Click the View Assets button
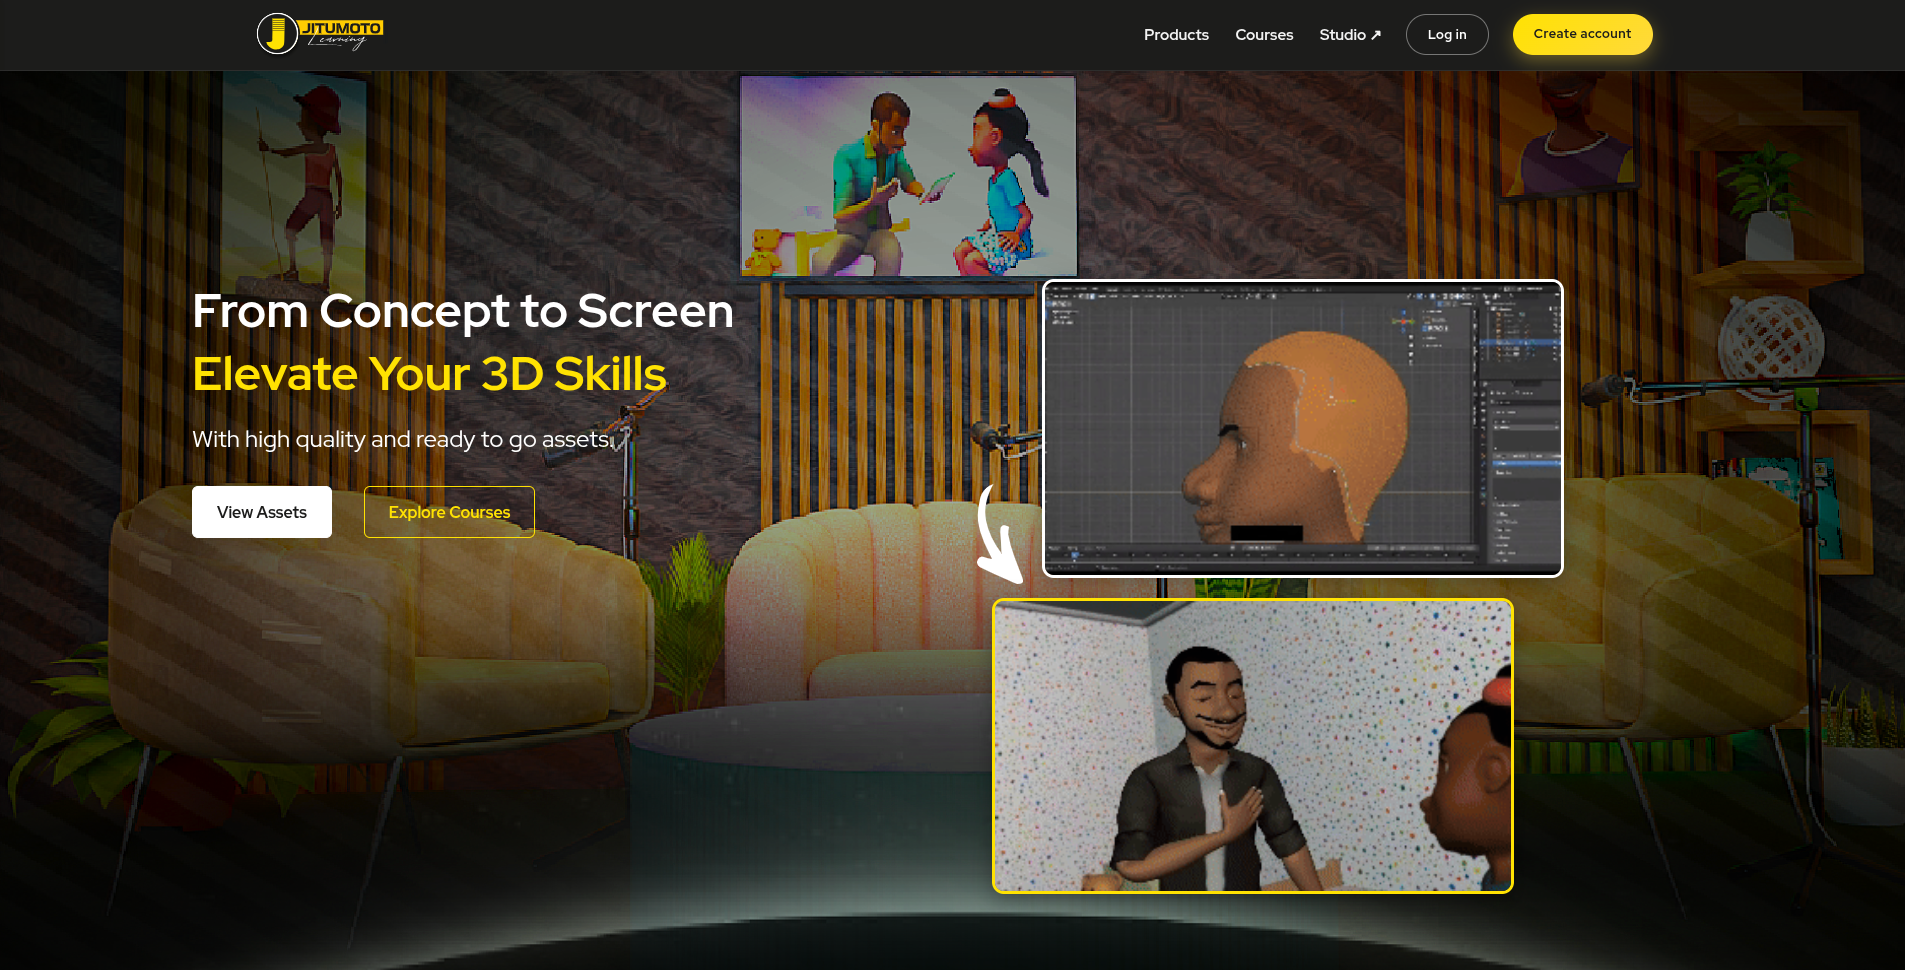The height and width of the screenshot is (970, 1905). coord(262,512)
